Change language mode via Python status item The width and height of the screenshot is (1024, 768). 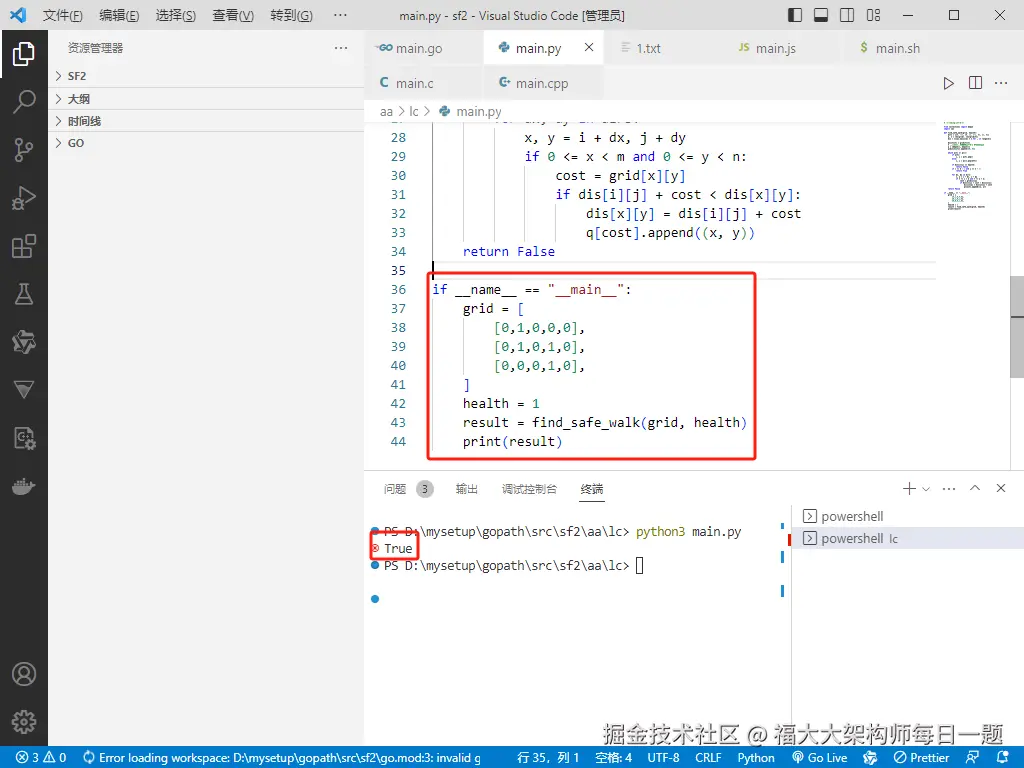[x=756, y=758]
